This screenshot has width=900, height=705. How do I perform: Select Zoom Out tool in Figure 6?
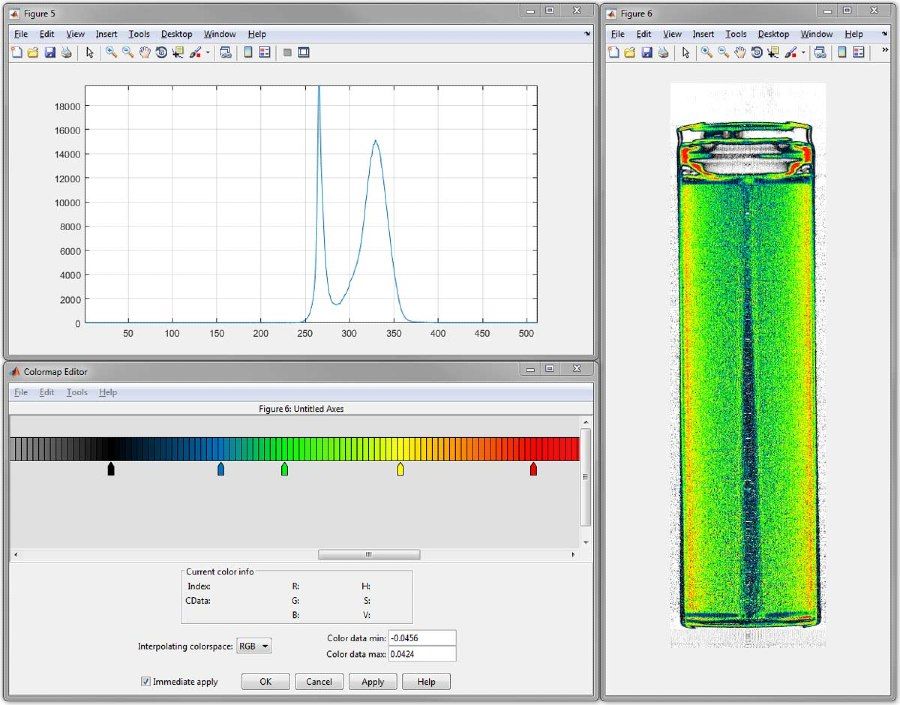coord(723,53)
